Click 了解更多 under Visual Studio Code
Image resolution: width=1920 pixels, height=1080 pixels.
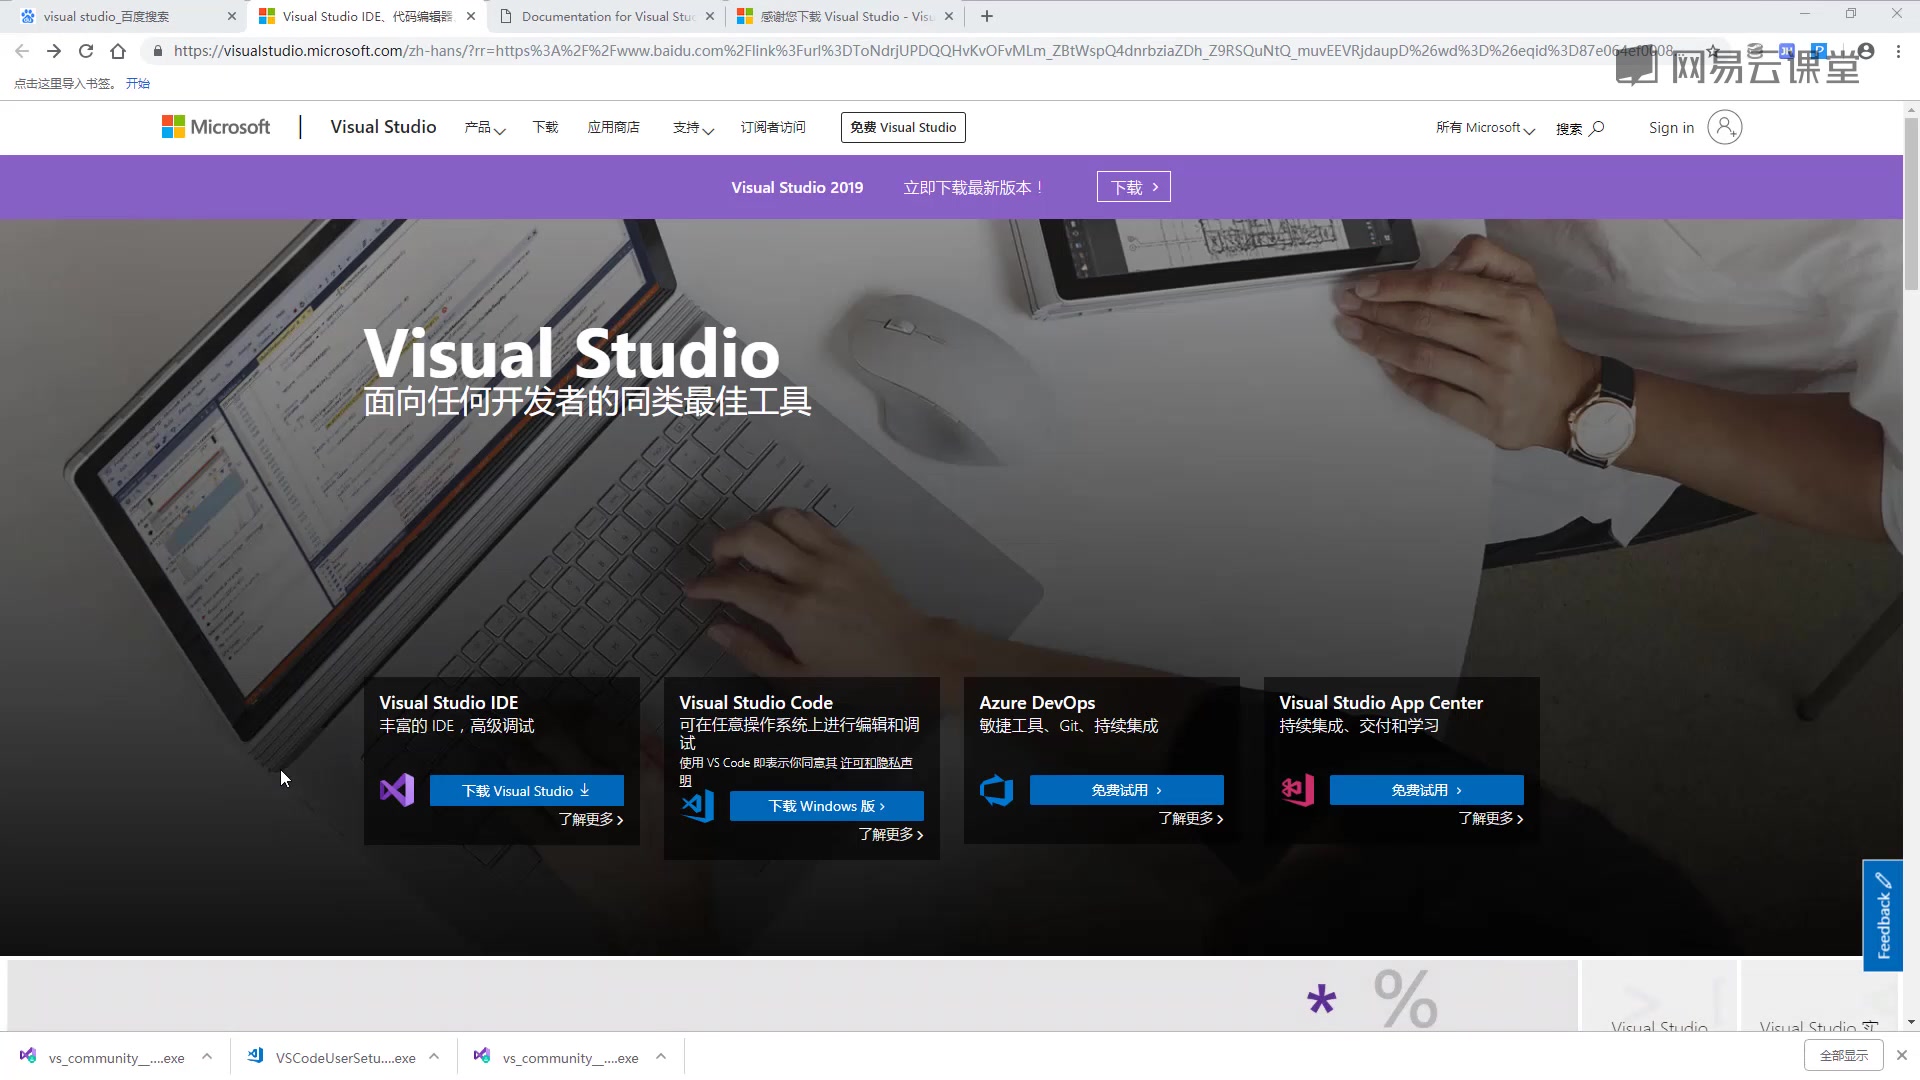pyautogui.click(x=891, y=834)
